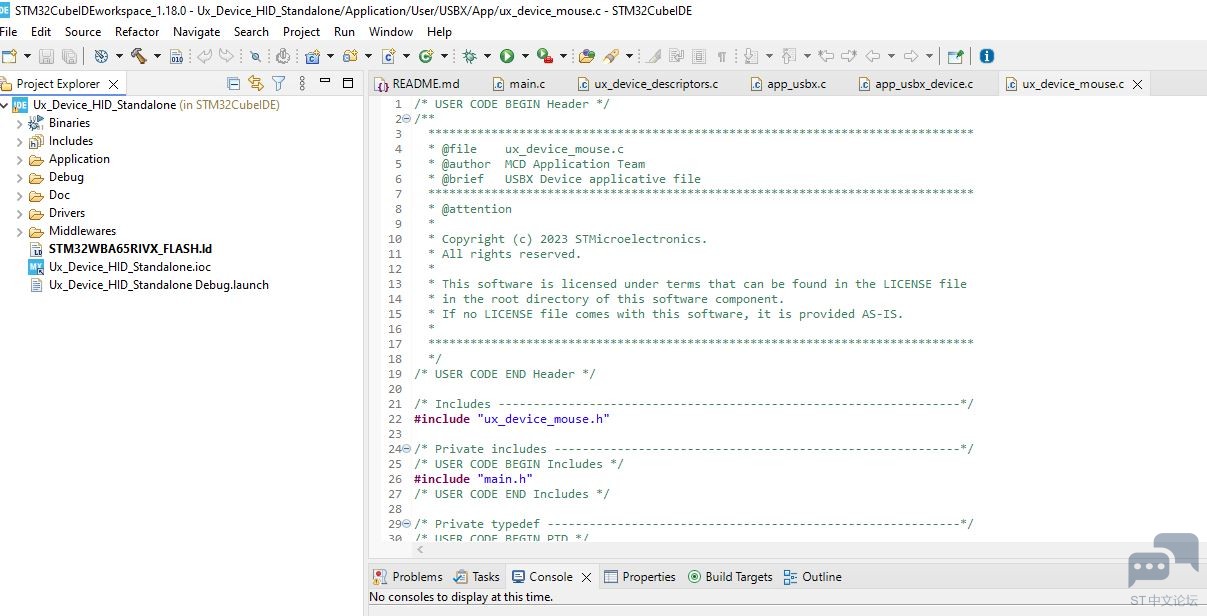Switch to the app_usbx_device.c editor tab
Viewport: 1207px width, 616px height.
[x=915, y=84]
